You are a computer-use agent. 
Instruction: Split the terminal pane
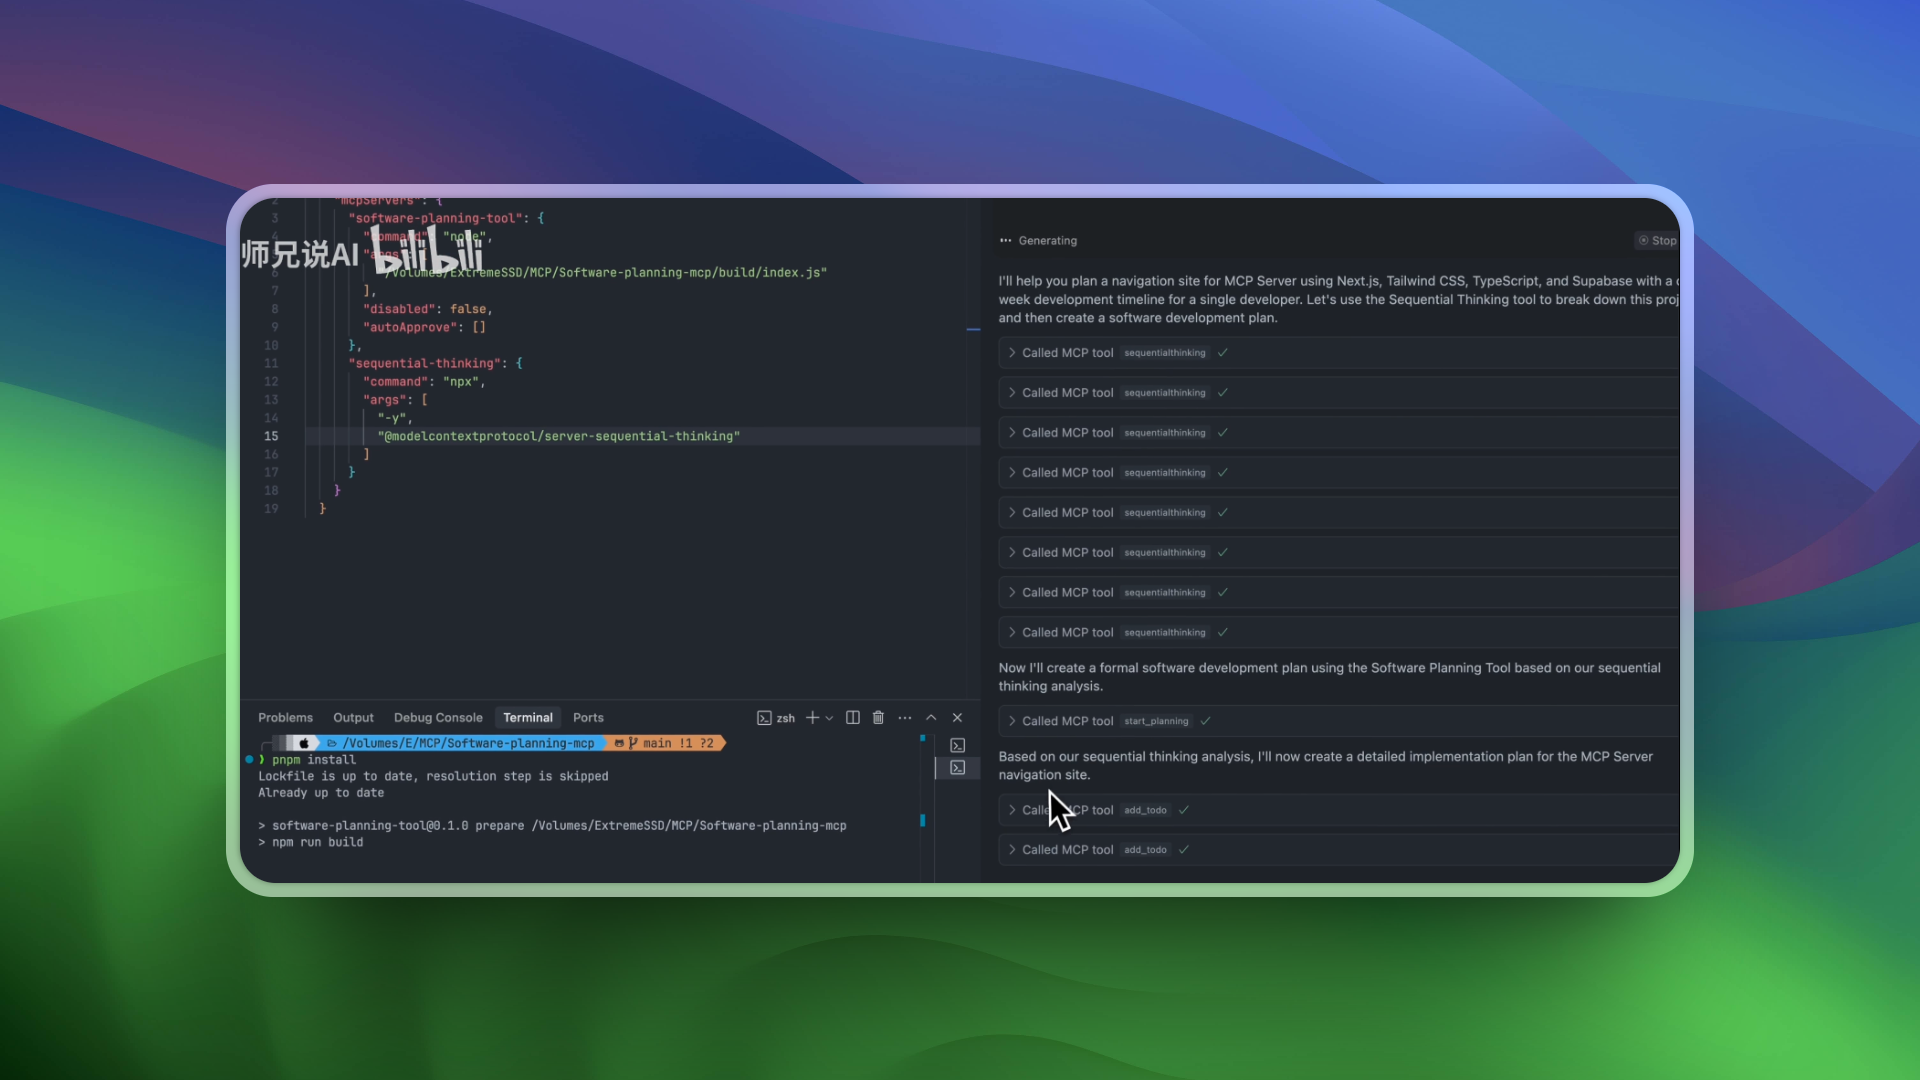853,718
